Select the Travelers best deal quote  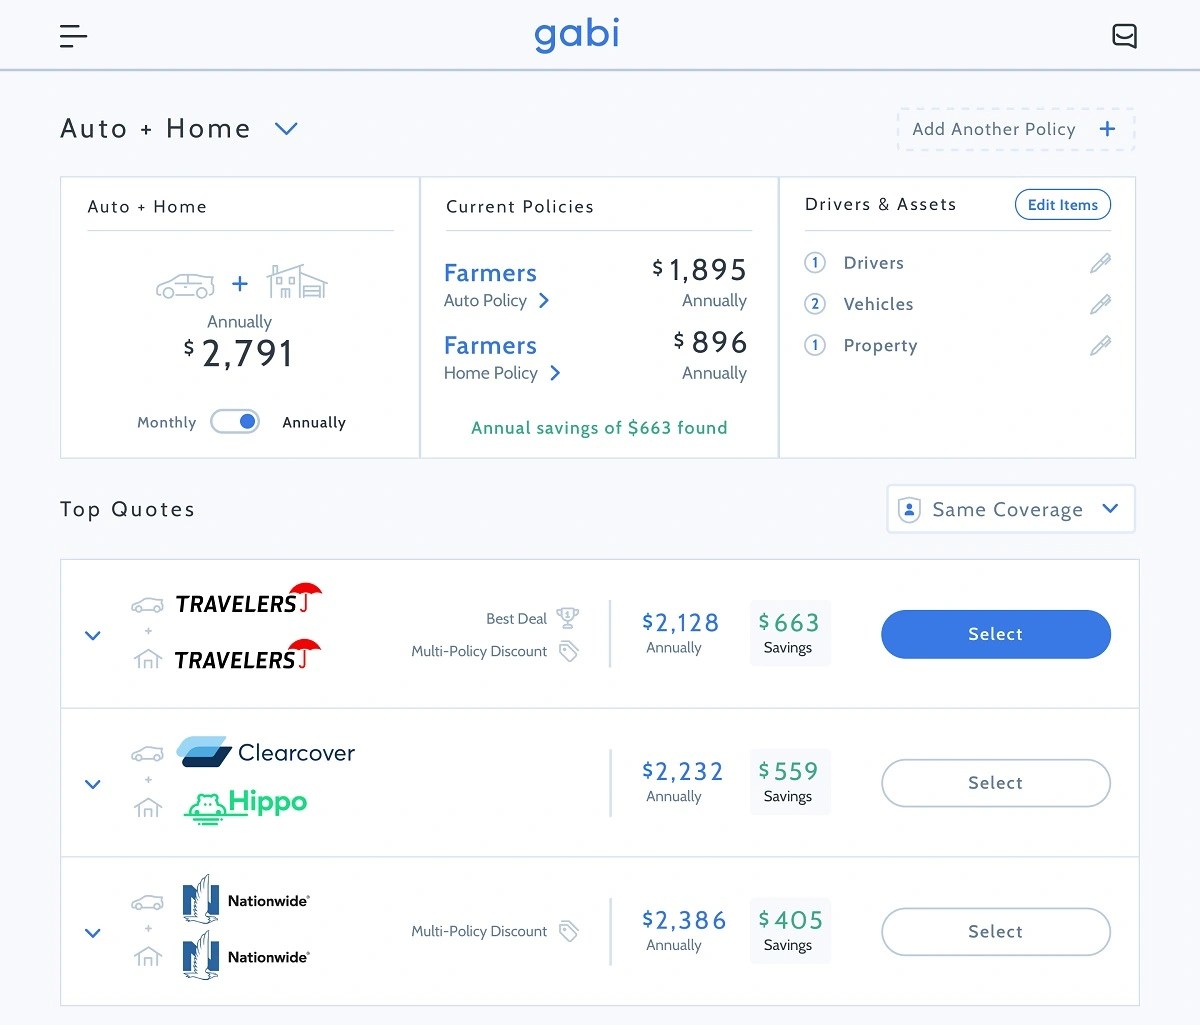(x=995, y=634)
